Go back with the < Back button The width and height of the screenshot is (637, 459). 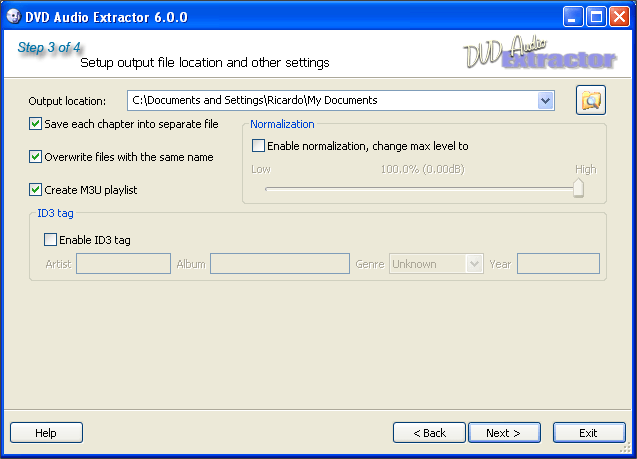pyautogui.click(x=429, y=433)
